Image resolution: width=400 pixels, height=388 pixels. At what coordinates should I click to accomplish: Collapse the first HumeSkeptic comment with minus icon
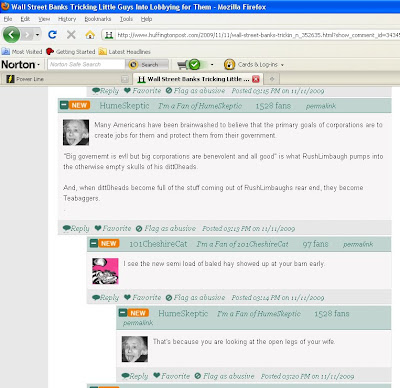[x=64, y=105]
